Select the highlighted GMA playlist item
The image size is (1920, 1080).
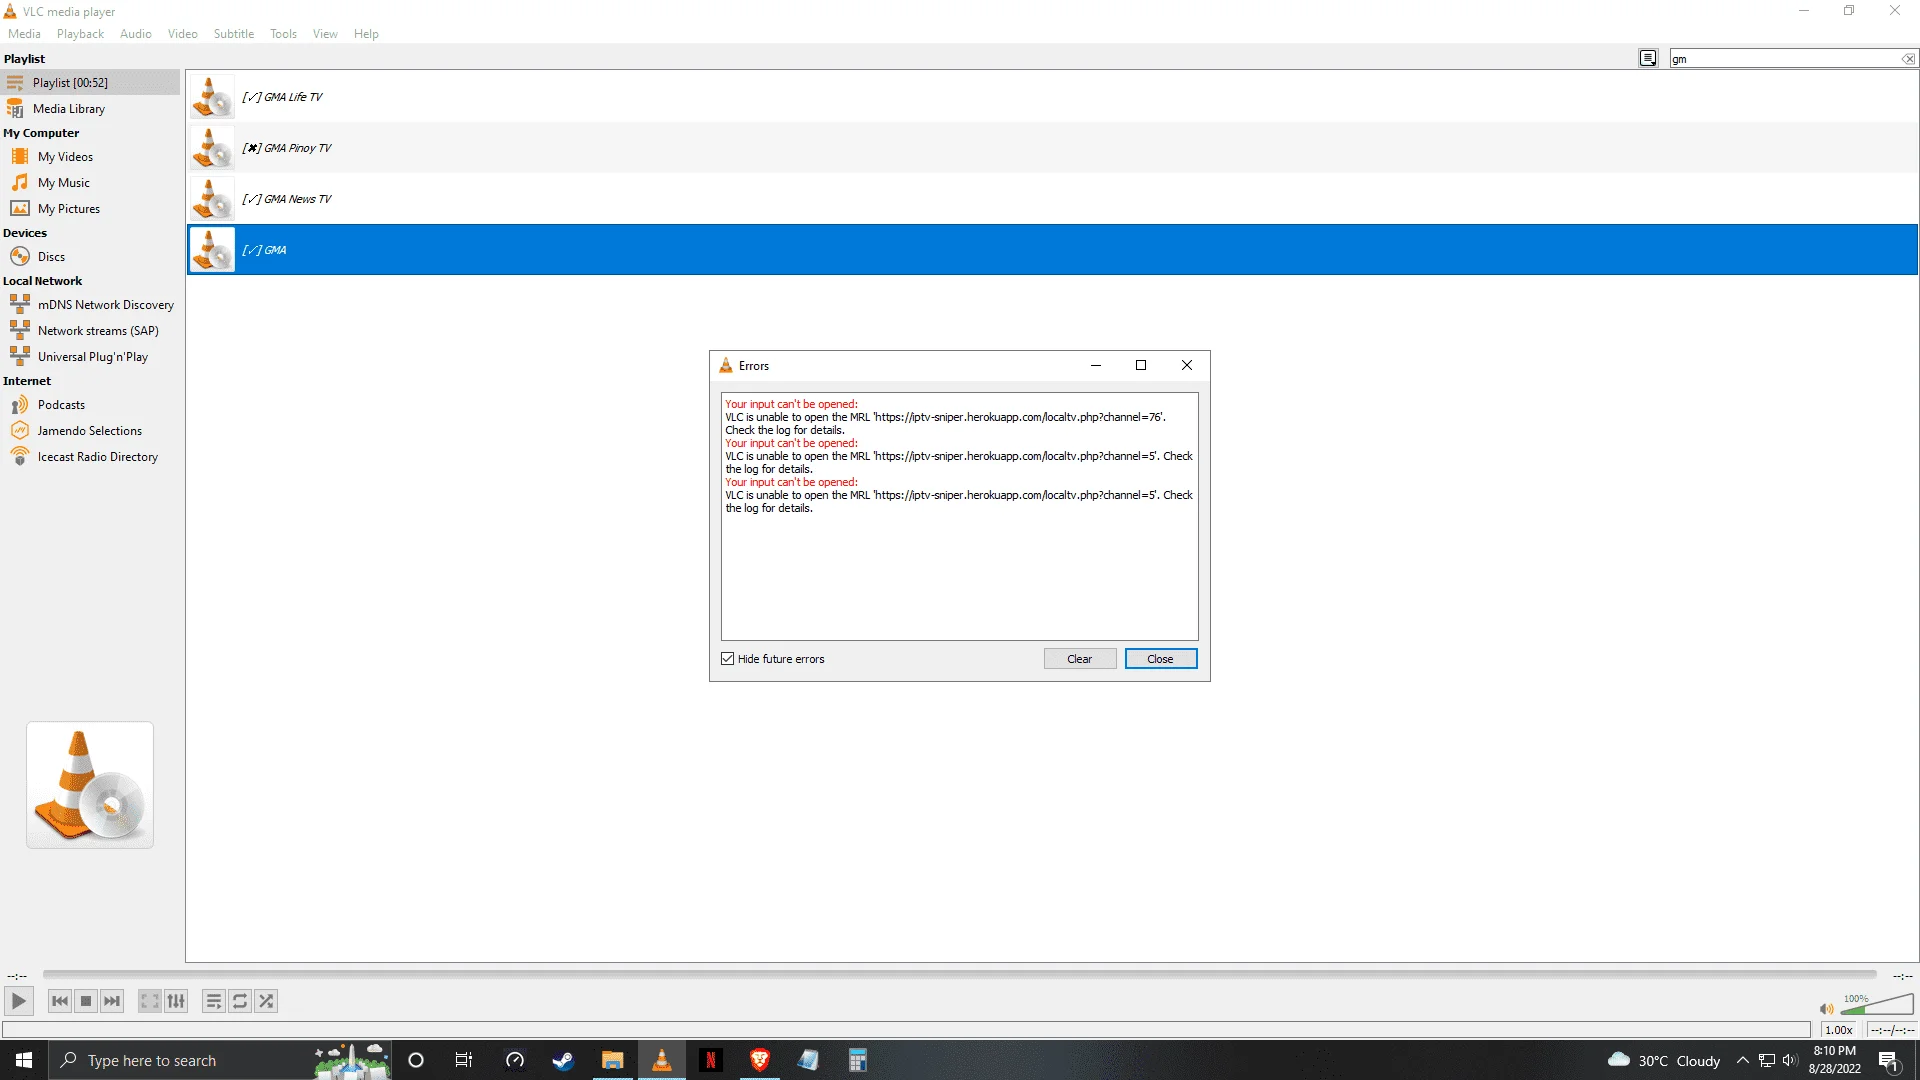(x=1052, y=250)
